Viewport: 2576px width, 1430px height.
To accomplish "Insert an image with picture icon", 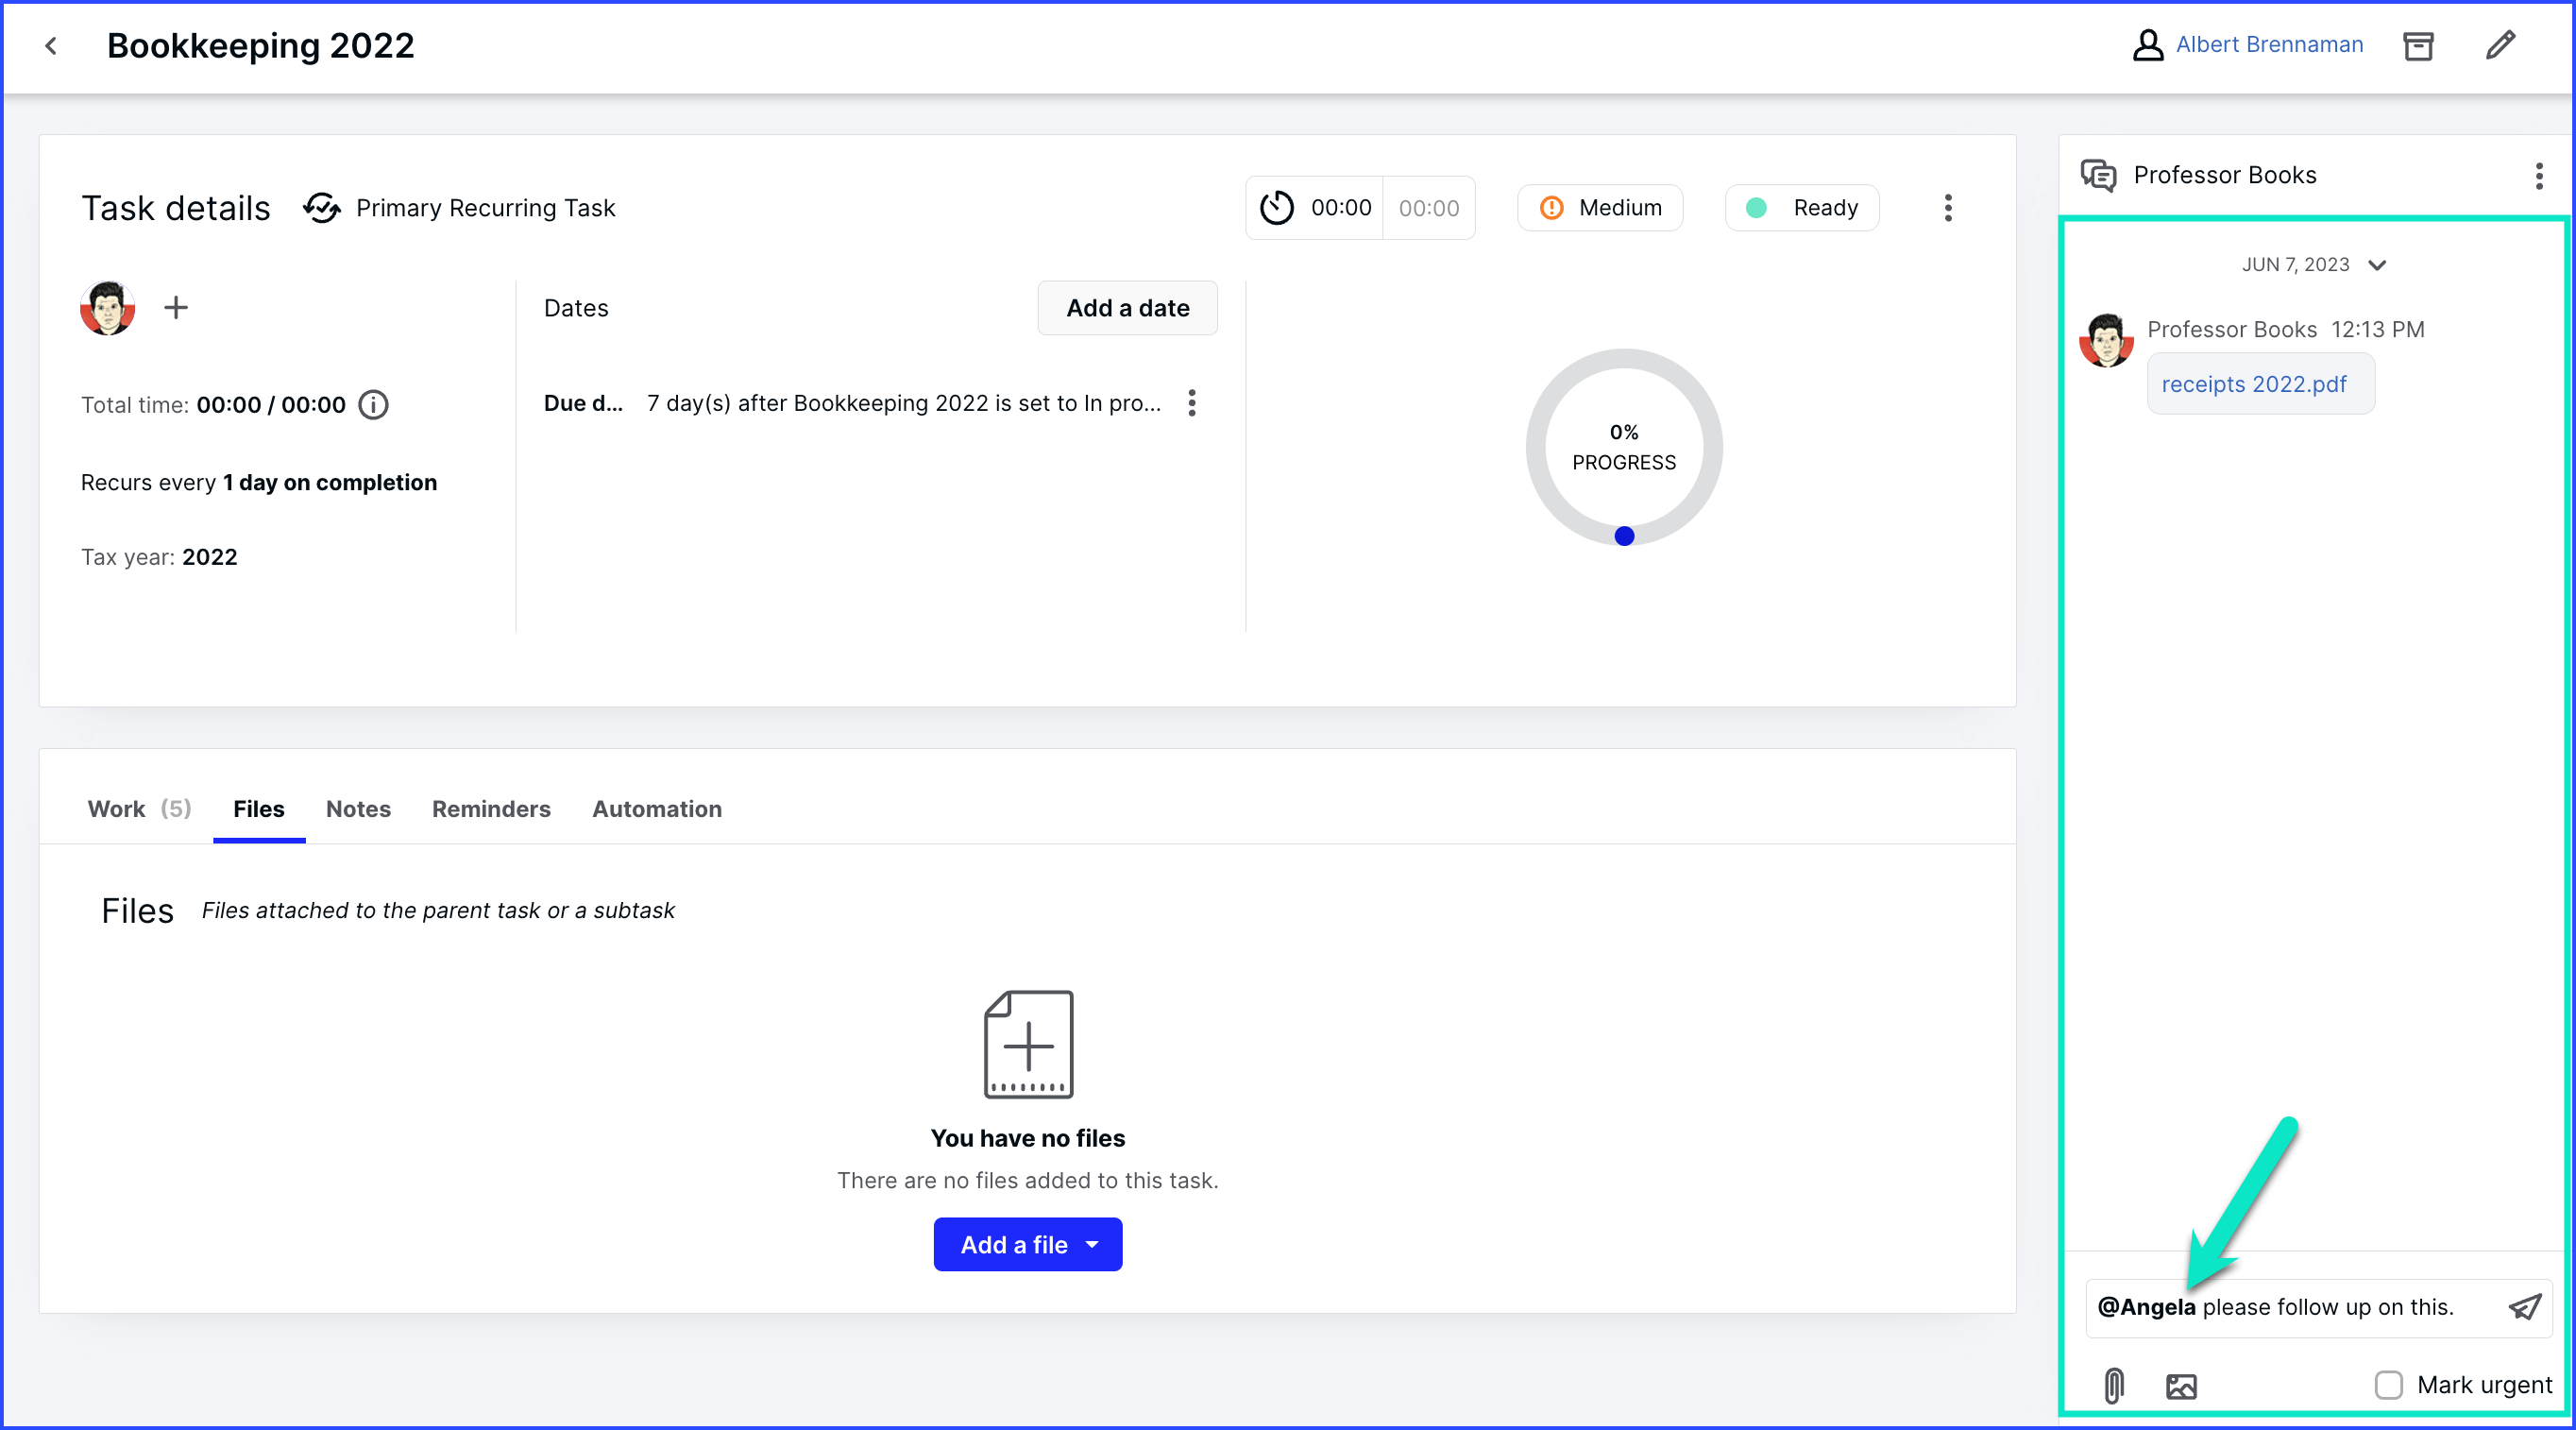I will (x=2181, y=1386).
